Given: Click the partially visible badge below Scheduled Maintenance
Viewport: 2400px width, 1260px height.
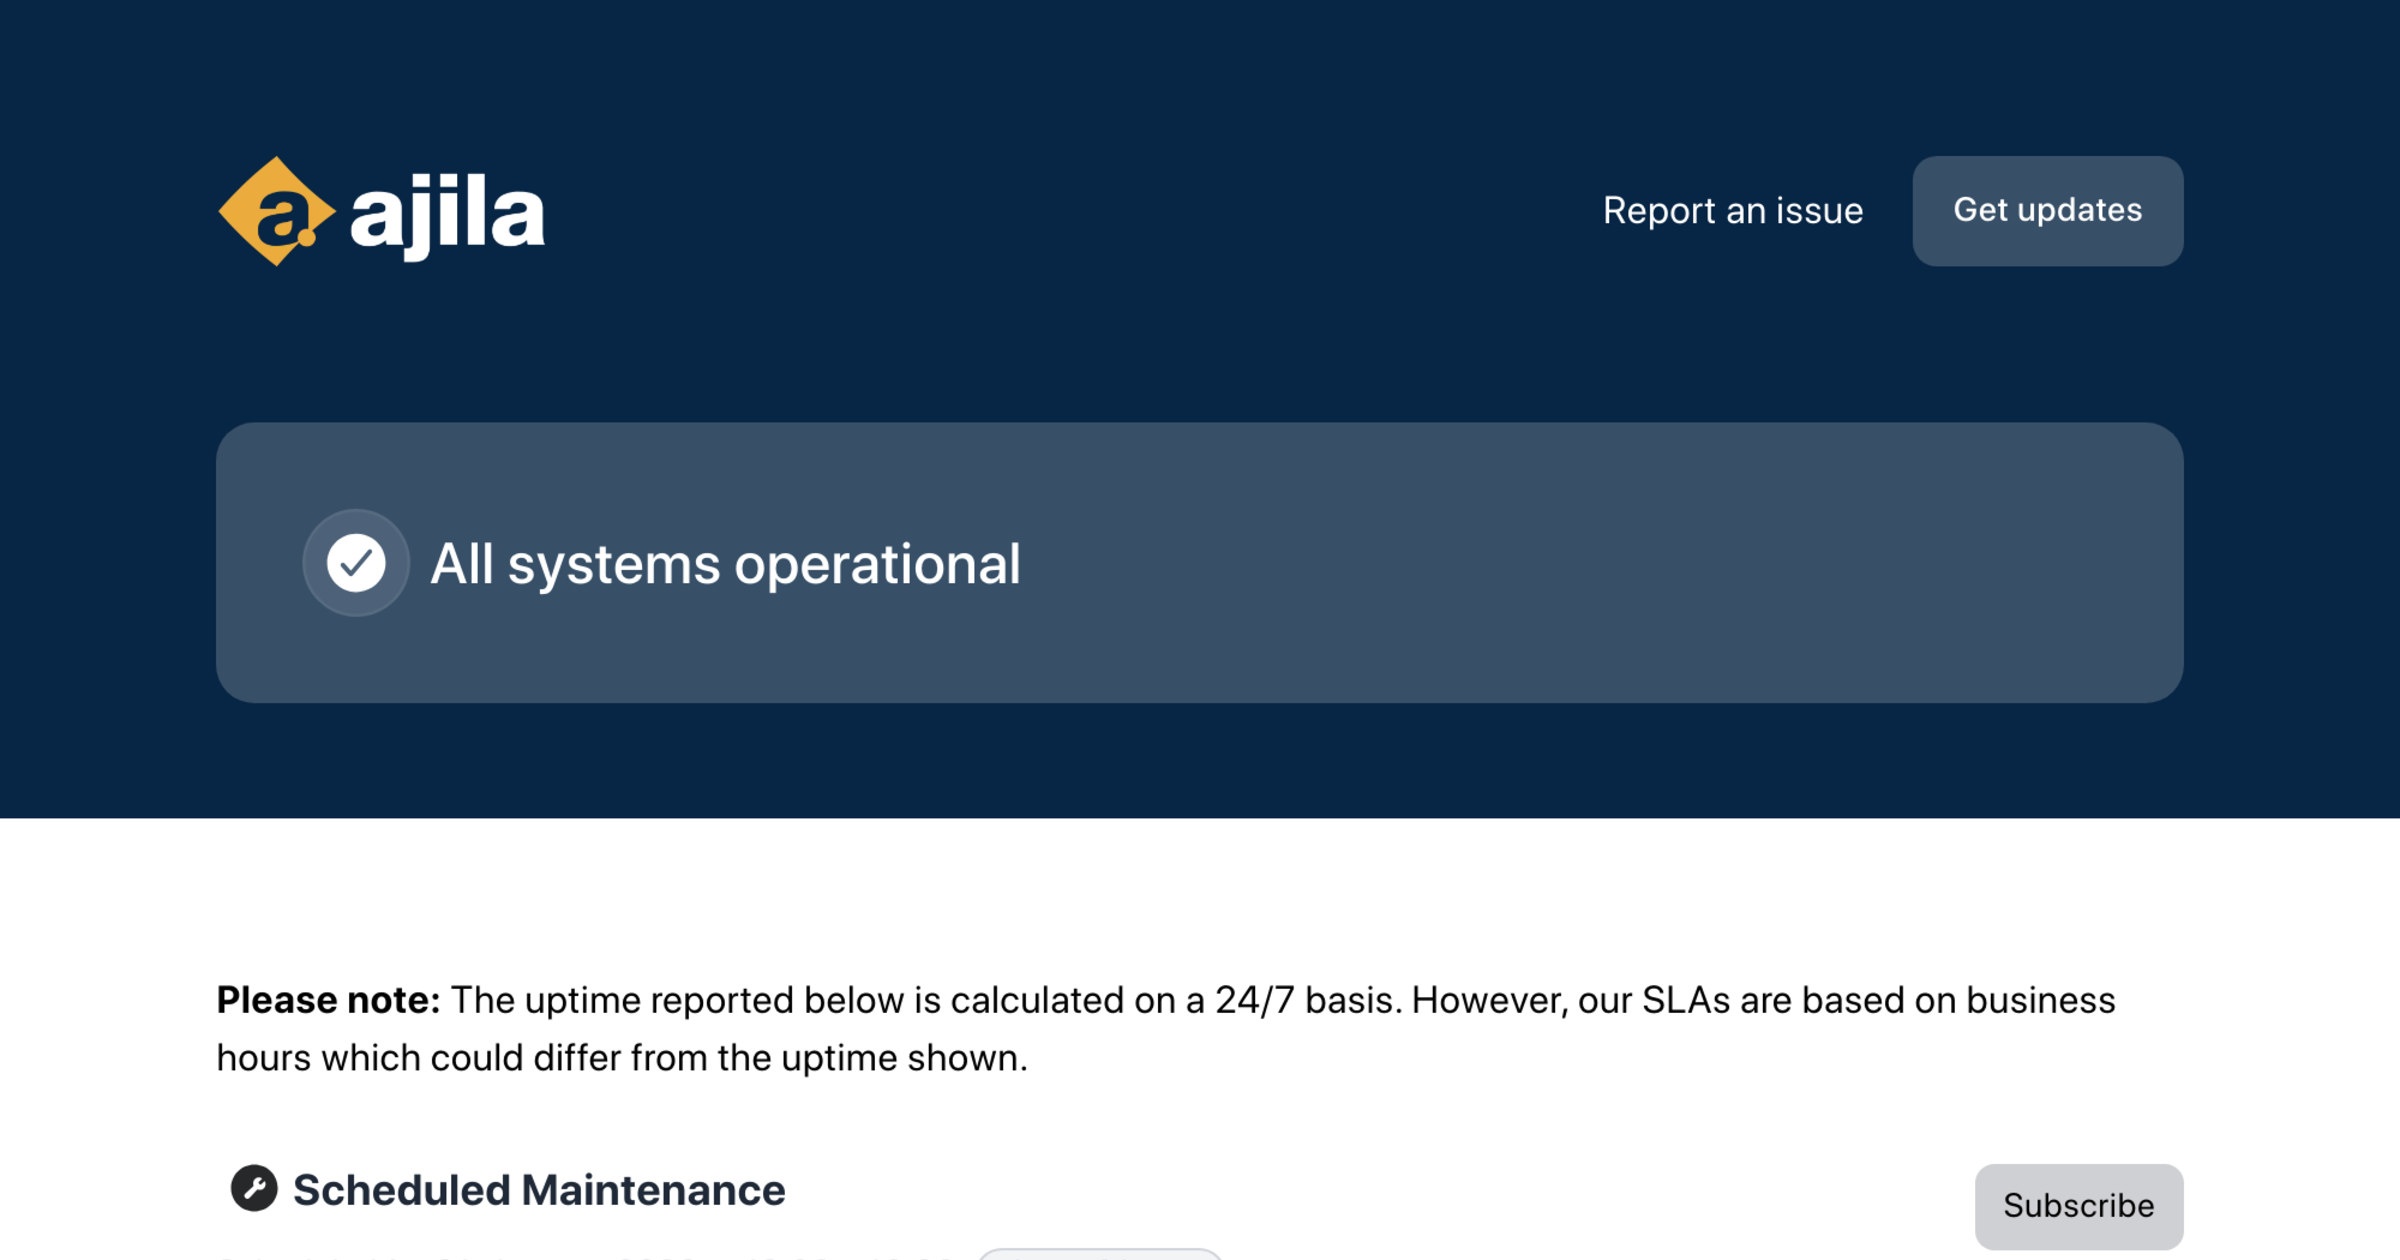Looking at the screenshot, I should point(1100,1254).
